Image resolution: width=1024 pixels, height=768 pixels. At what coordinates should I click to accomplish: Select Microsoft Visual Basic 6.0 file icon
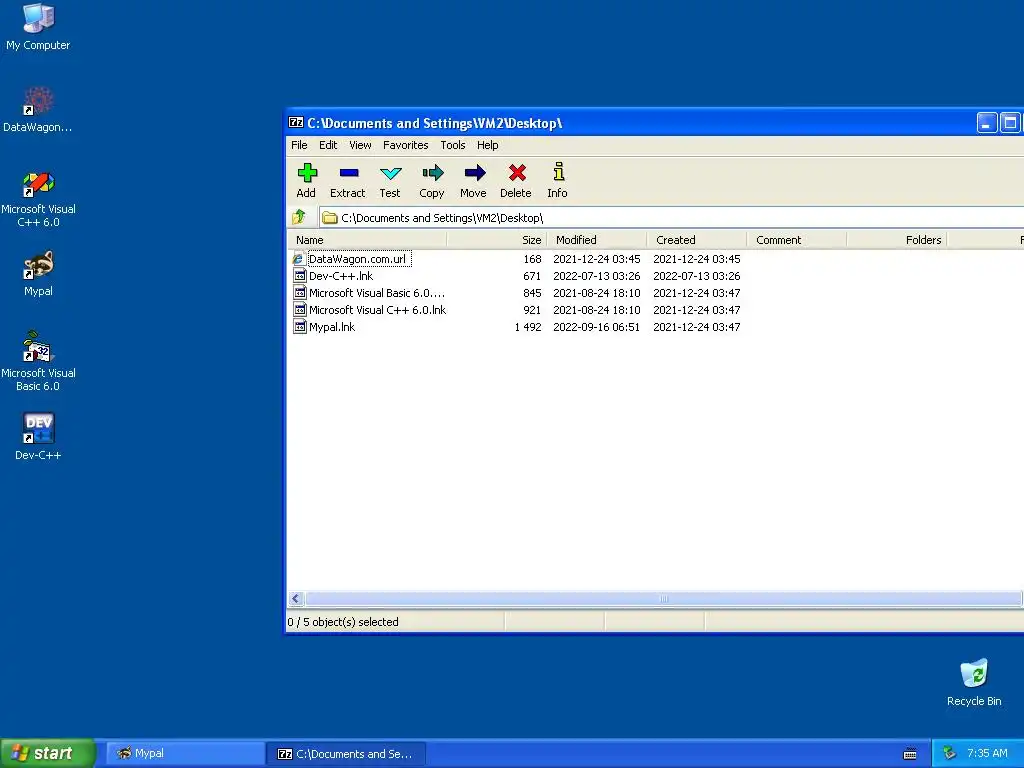pos(299,293)
